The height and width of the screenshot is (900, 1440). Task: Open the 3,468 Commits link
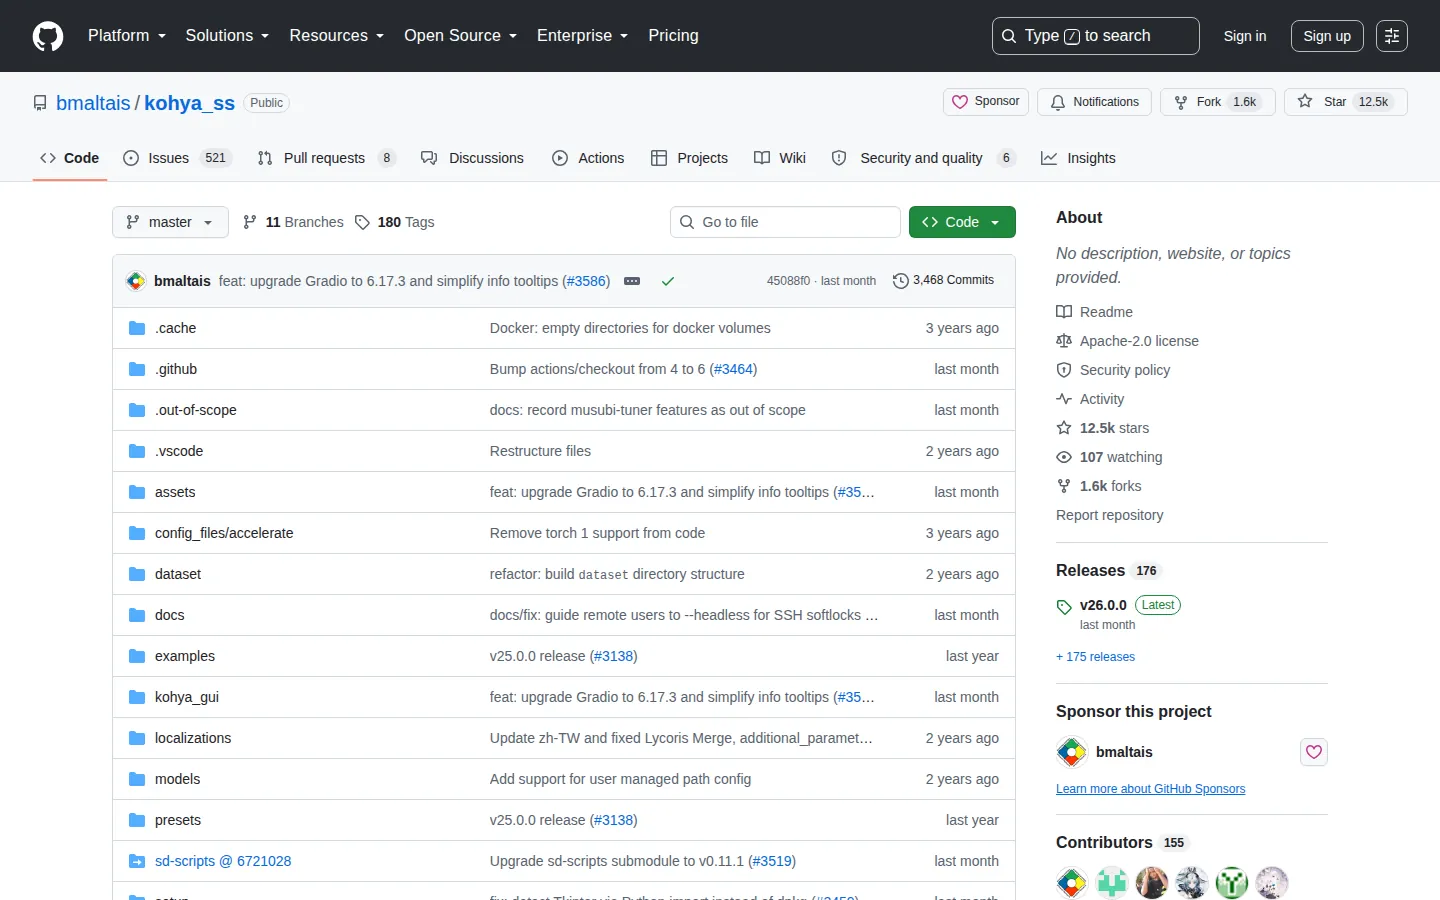pyautogui.click(x=943, y=281)
